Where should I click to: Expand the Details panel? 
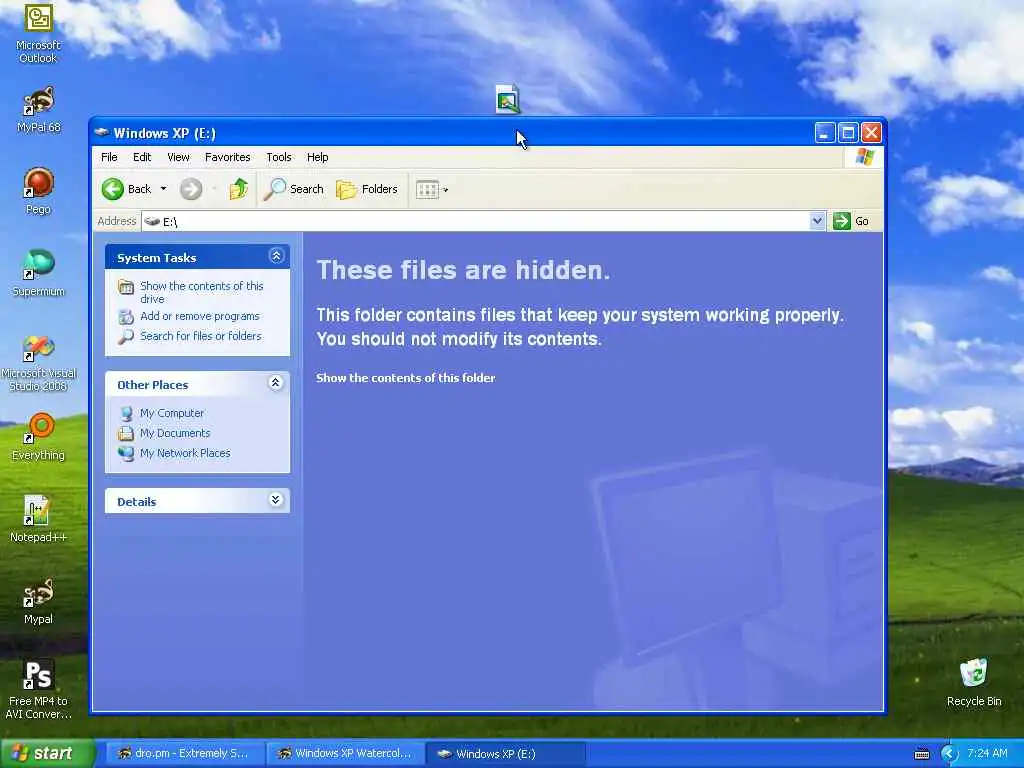[x=276, y=500]
